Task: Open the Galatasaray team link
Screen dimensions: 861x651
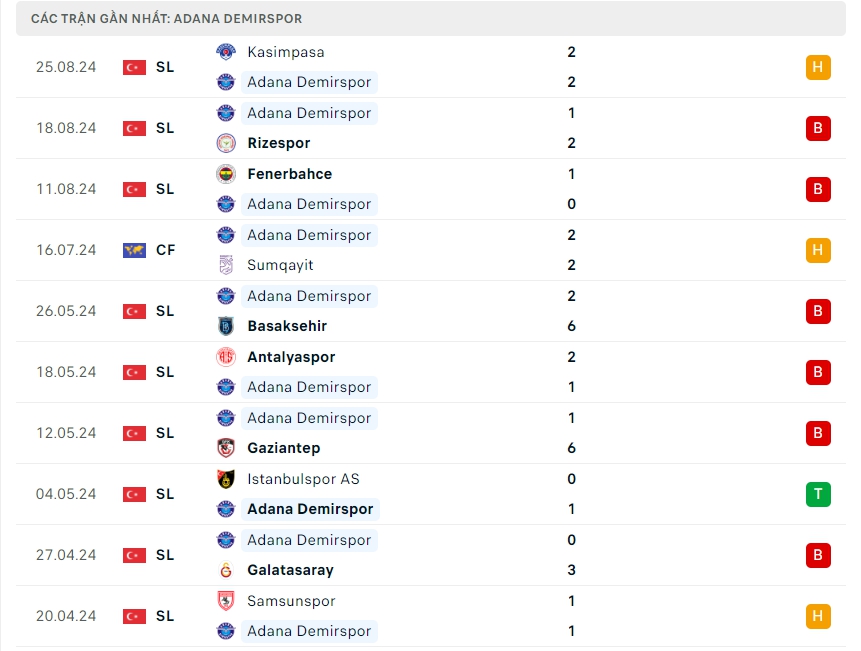Action: coord(290,570)
